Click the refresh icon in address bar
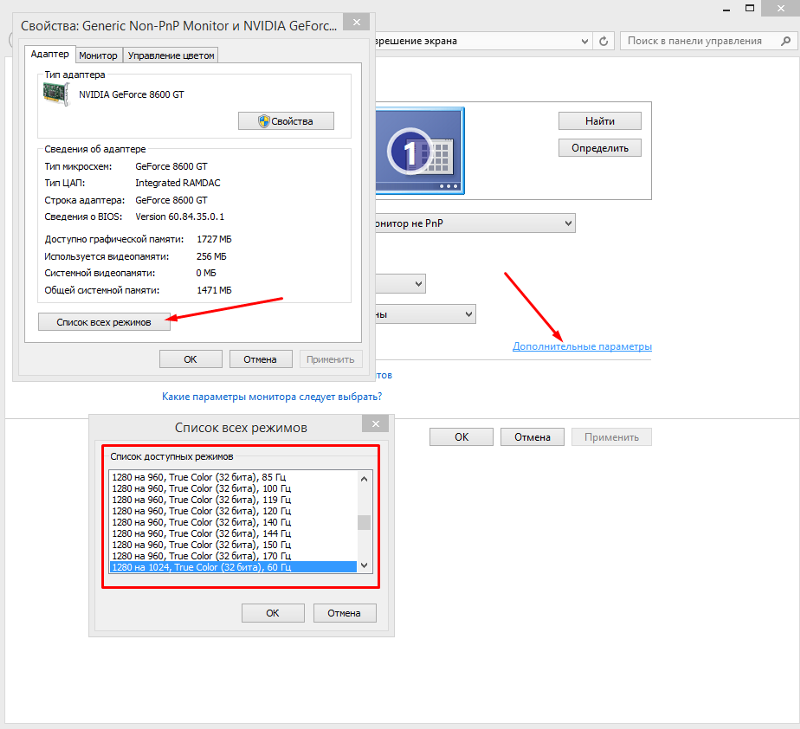Screen dimensions: 800x729 [x=604, y=41]
